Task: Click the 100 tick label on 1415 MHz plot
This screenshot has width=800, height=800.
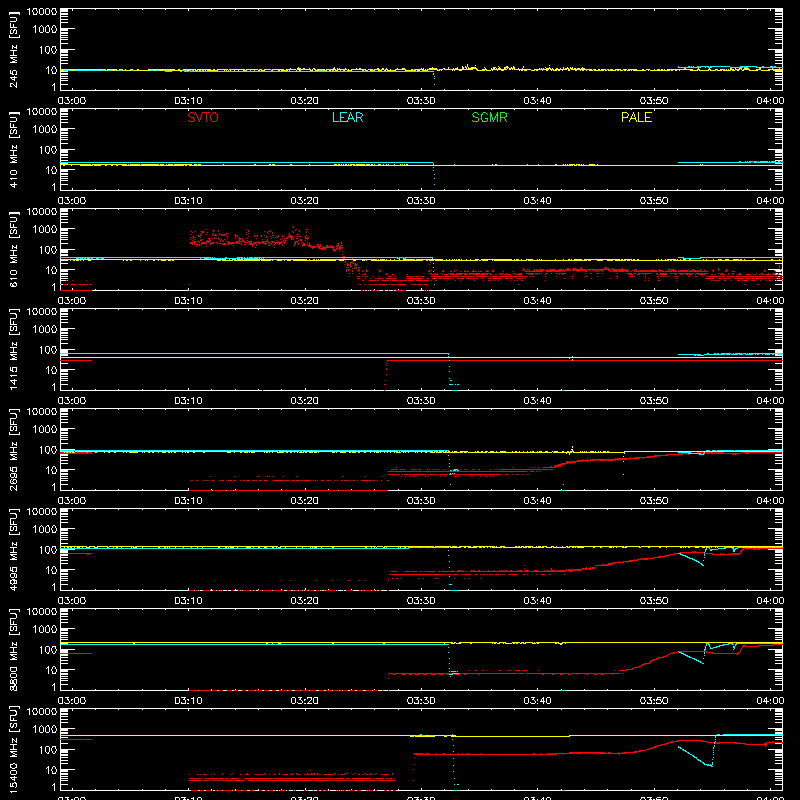Action: click(x=48, y=350)
